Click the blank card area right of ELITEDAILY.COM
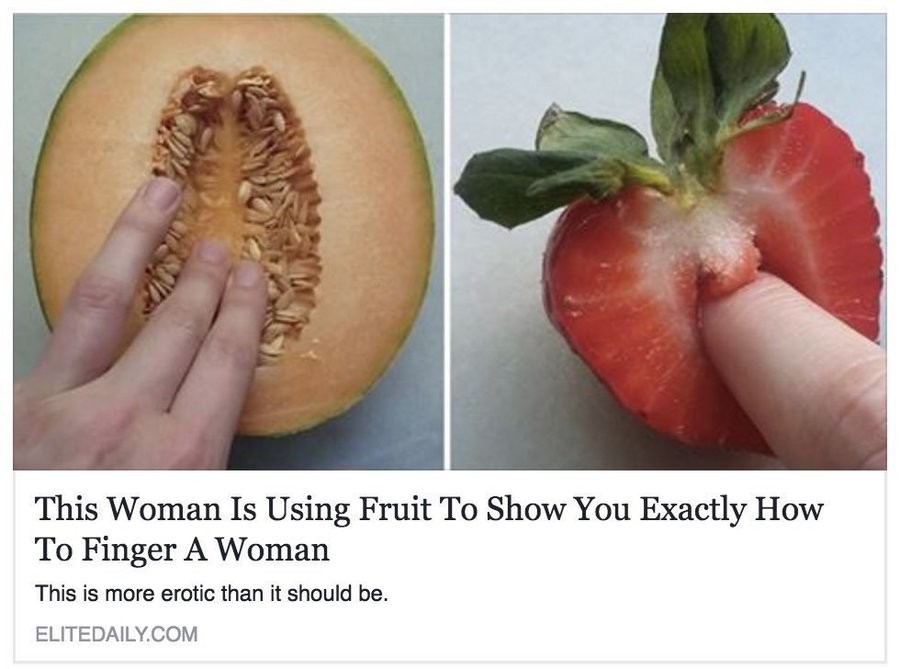Screen dimensions: 900x669 [x=540, y=634]
